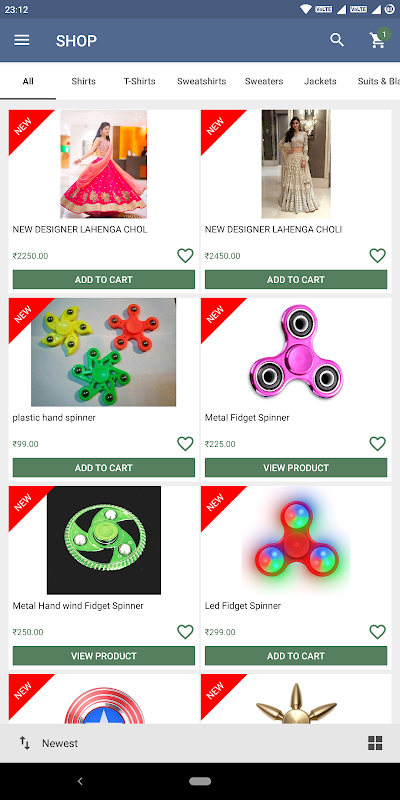Add plastic hand spinner to cart
The width and height of the screenshot is (400, 800).
pos(104,468)
